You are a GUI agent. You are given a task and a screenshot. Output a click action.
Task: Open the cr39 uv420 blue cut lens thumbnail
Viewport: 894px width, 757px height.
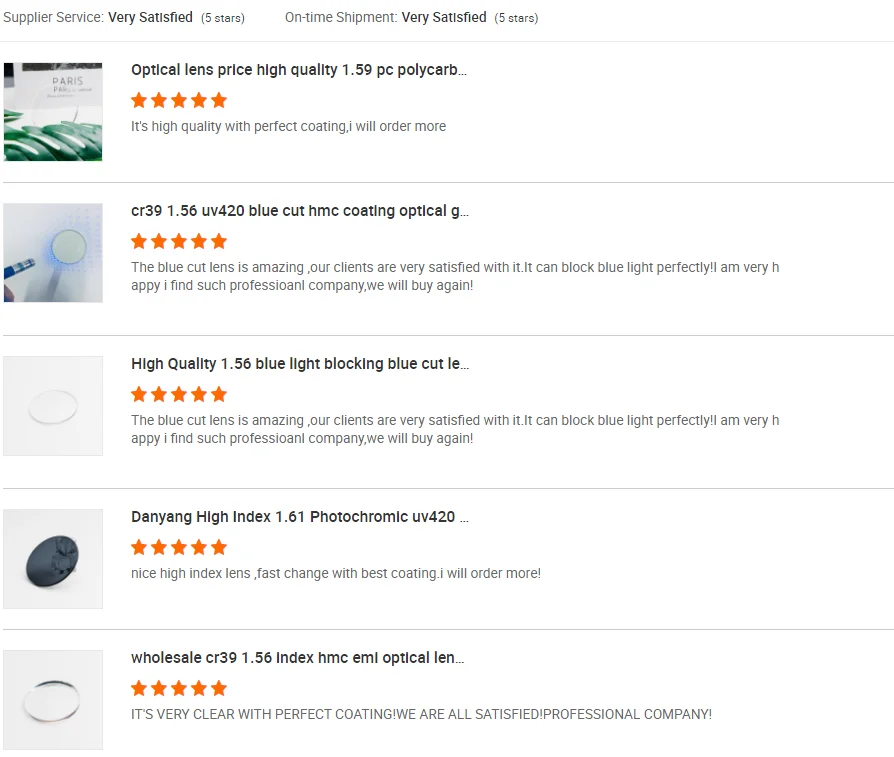(53, 253)
